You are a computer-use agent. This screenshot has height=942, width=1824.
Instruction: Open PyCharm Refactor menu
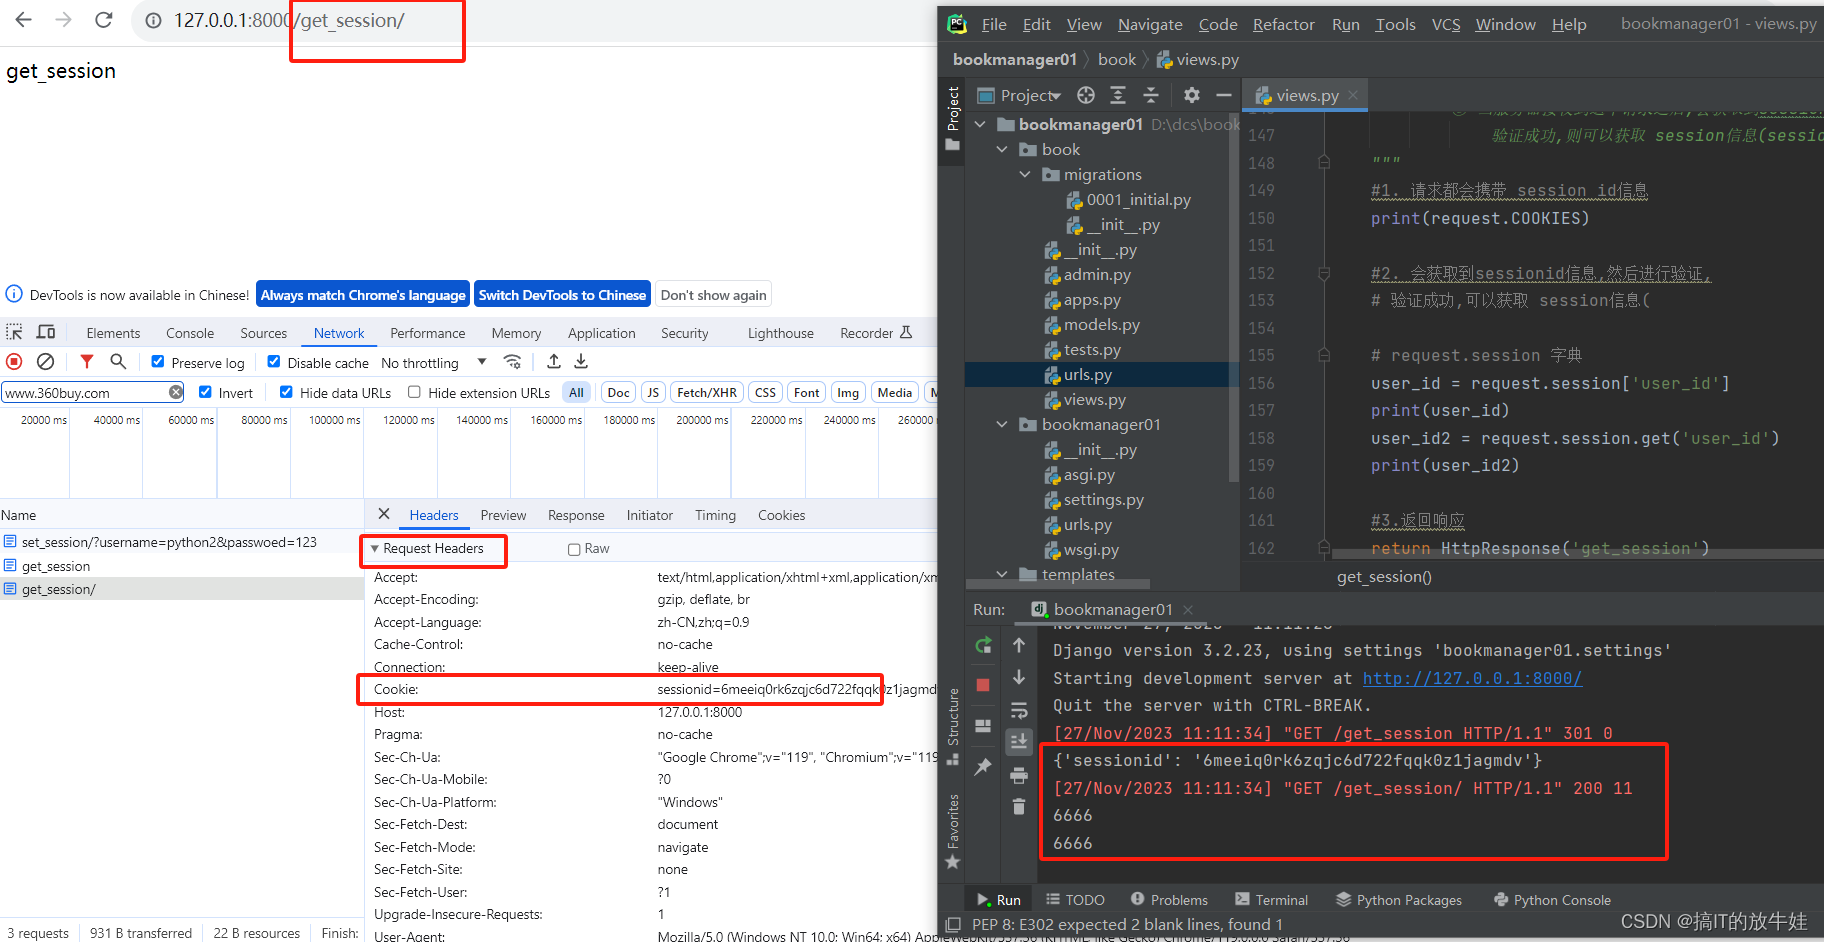[1283, 24]
